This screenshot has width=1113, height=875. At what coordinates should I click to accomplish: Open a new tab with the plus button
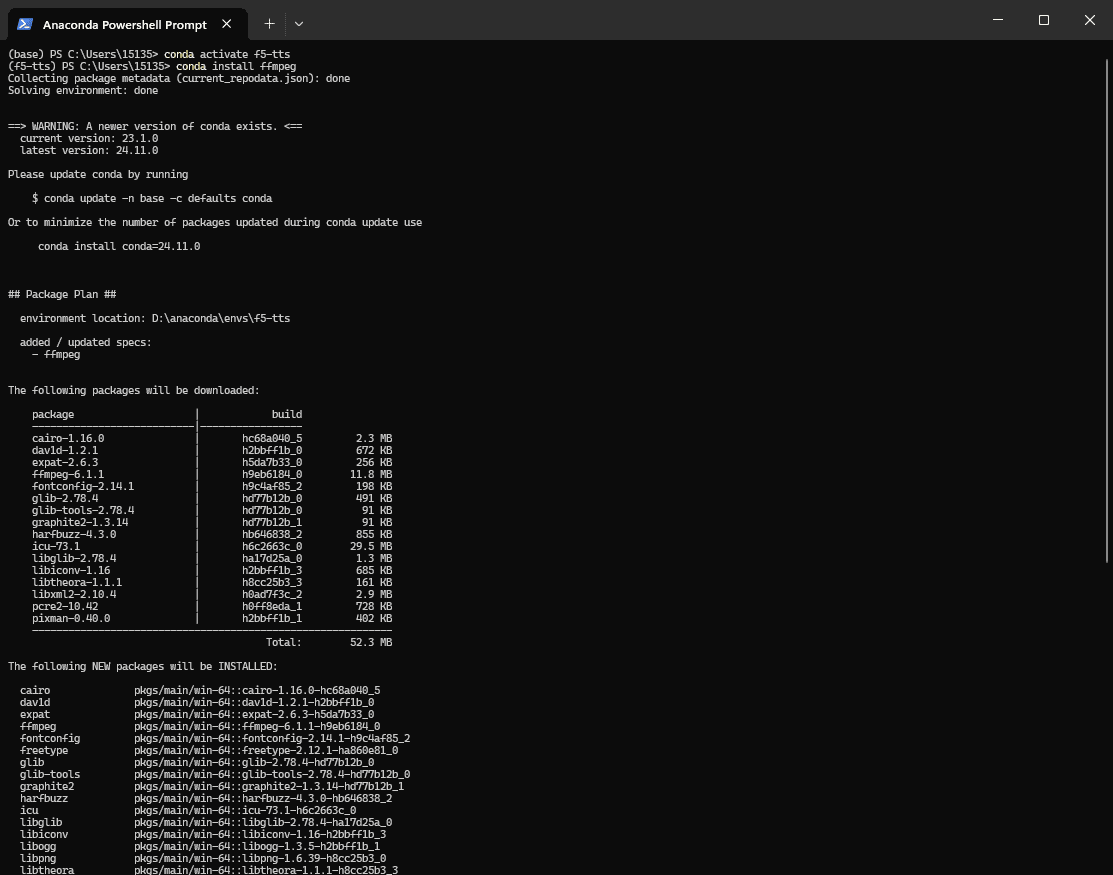(269, 23)
